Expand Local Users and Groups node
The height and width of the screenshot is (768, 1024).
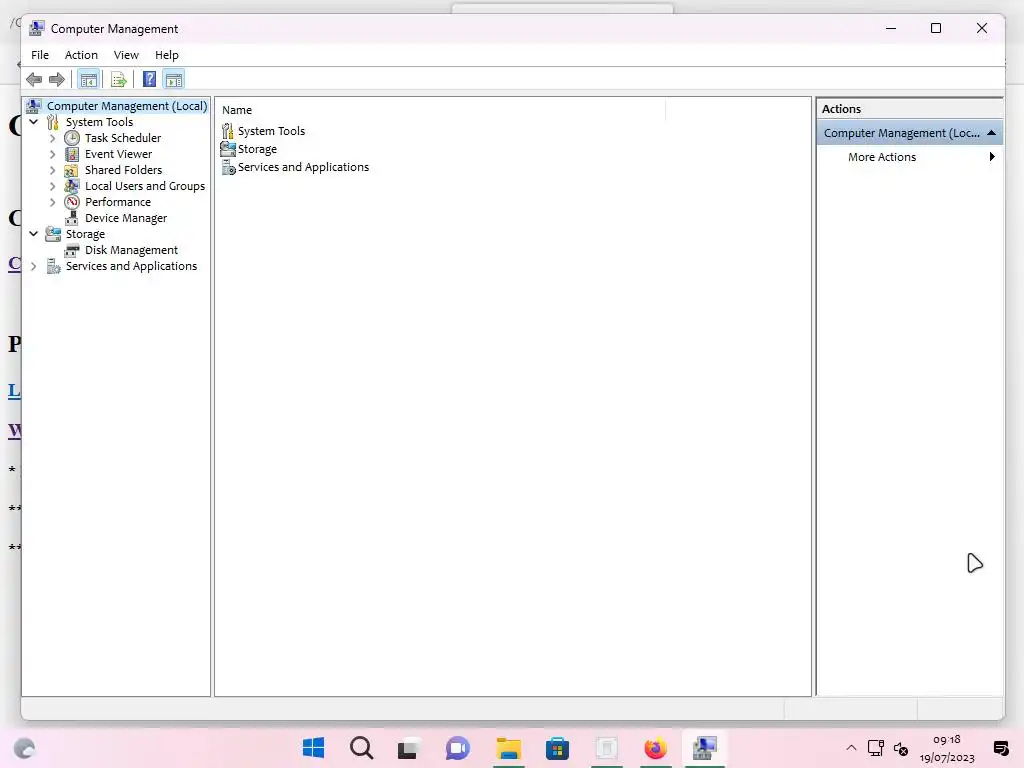click(53, 186)
